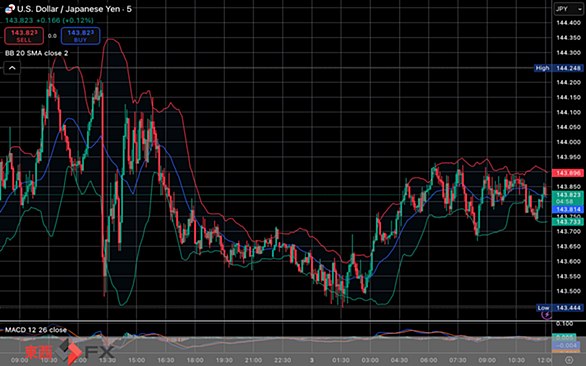Viewport: 586px width, 366px height.
Task: Click the 東西FX watermark logo
Action: (70, 351)
